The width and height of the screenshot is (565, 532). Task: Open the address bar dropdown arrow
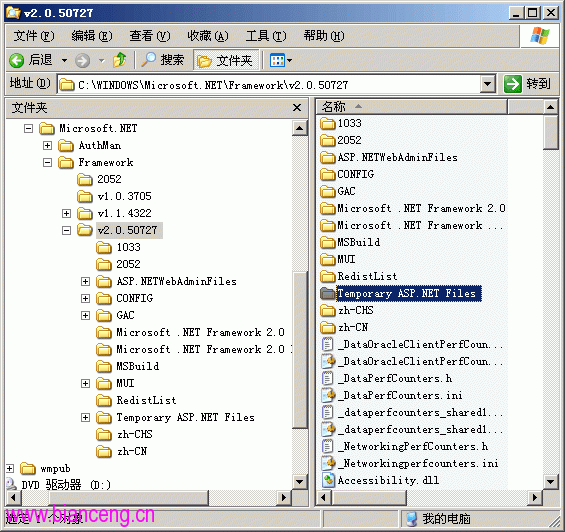[487, 84]
